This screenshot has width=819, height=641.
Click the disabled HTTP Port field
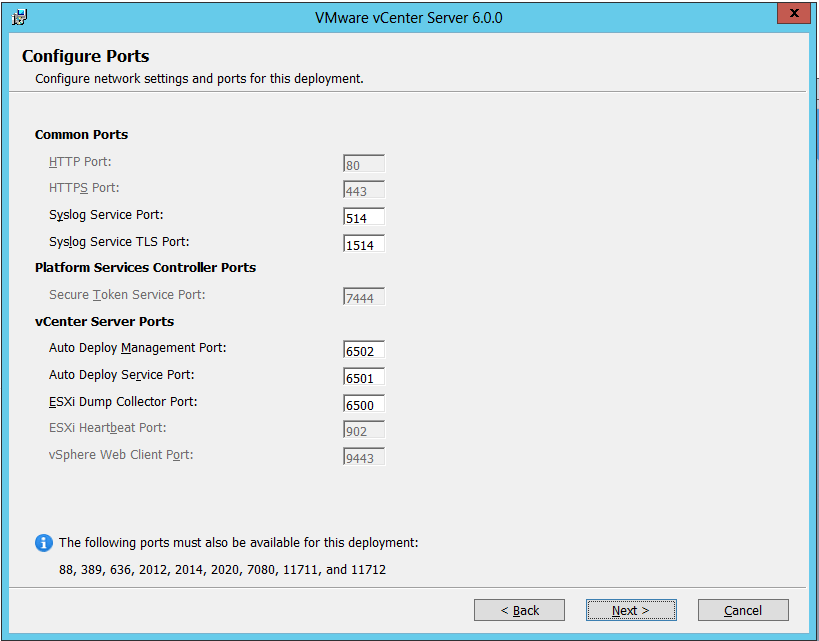(364, 164)
